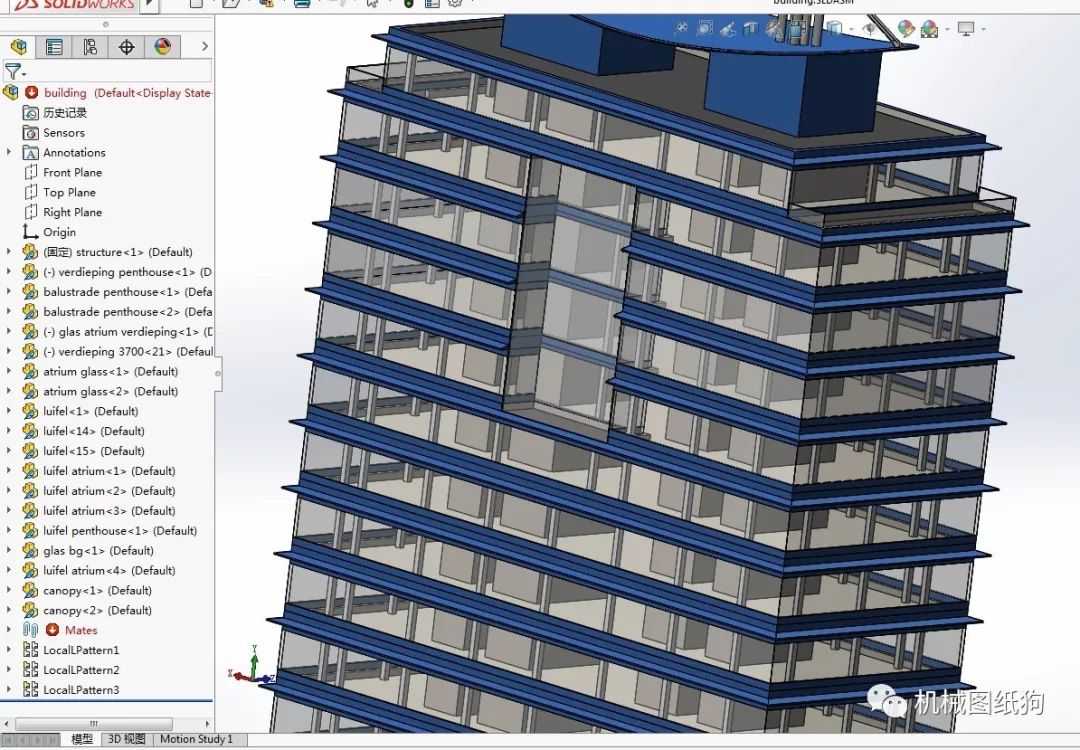Image resolution: width=1080 pixels, height=750 pixels.
Task: Select the Top Plane in tree
Action: coord(69,192)
